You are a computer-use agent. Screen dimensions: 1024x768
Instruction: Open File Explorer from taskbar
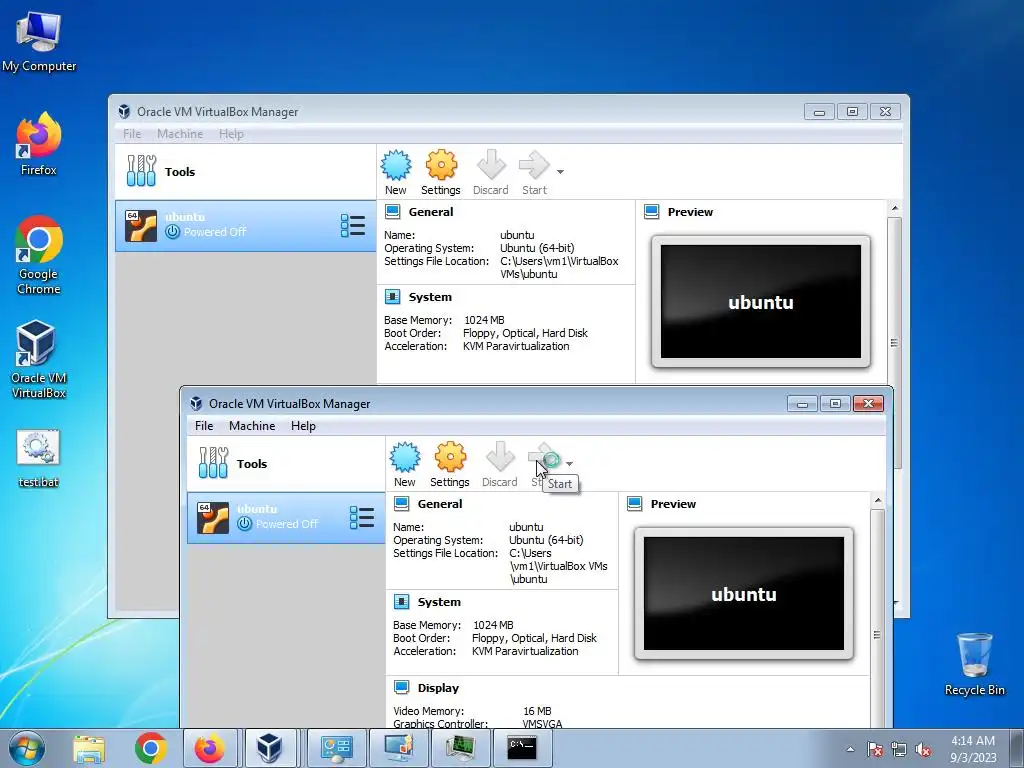(x=89, y=748)
